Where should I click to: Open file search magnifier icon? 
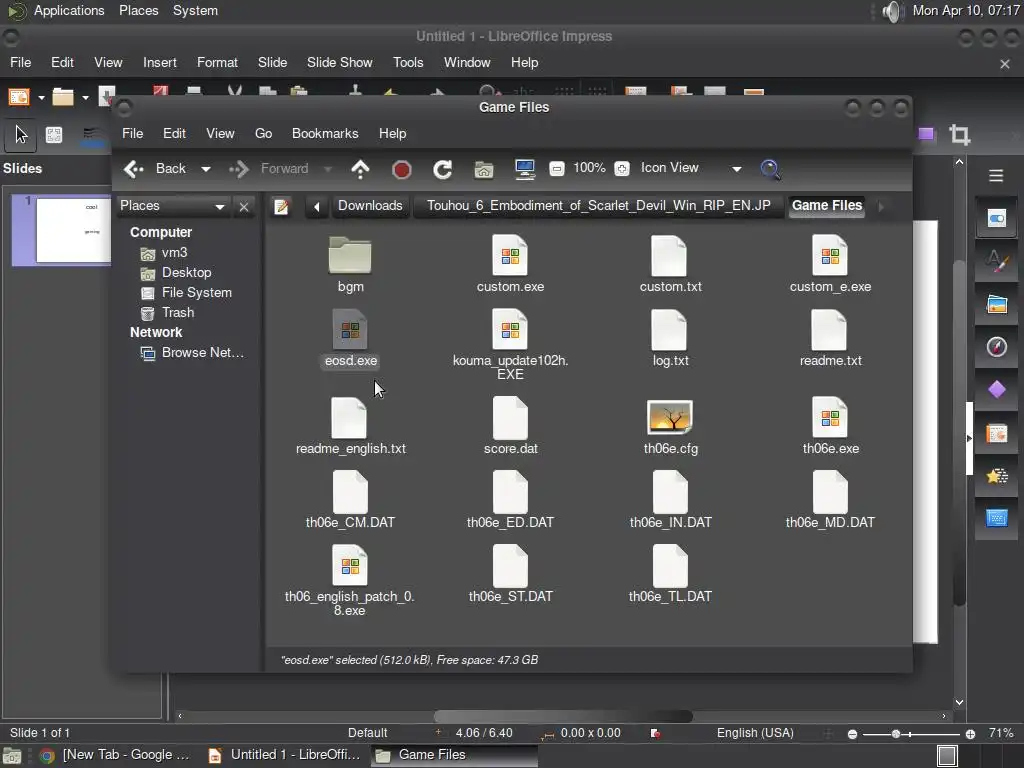pos(771,169)
